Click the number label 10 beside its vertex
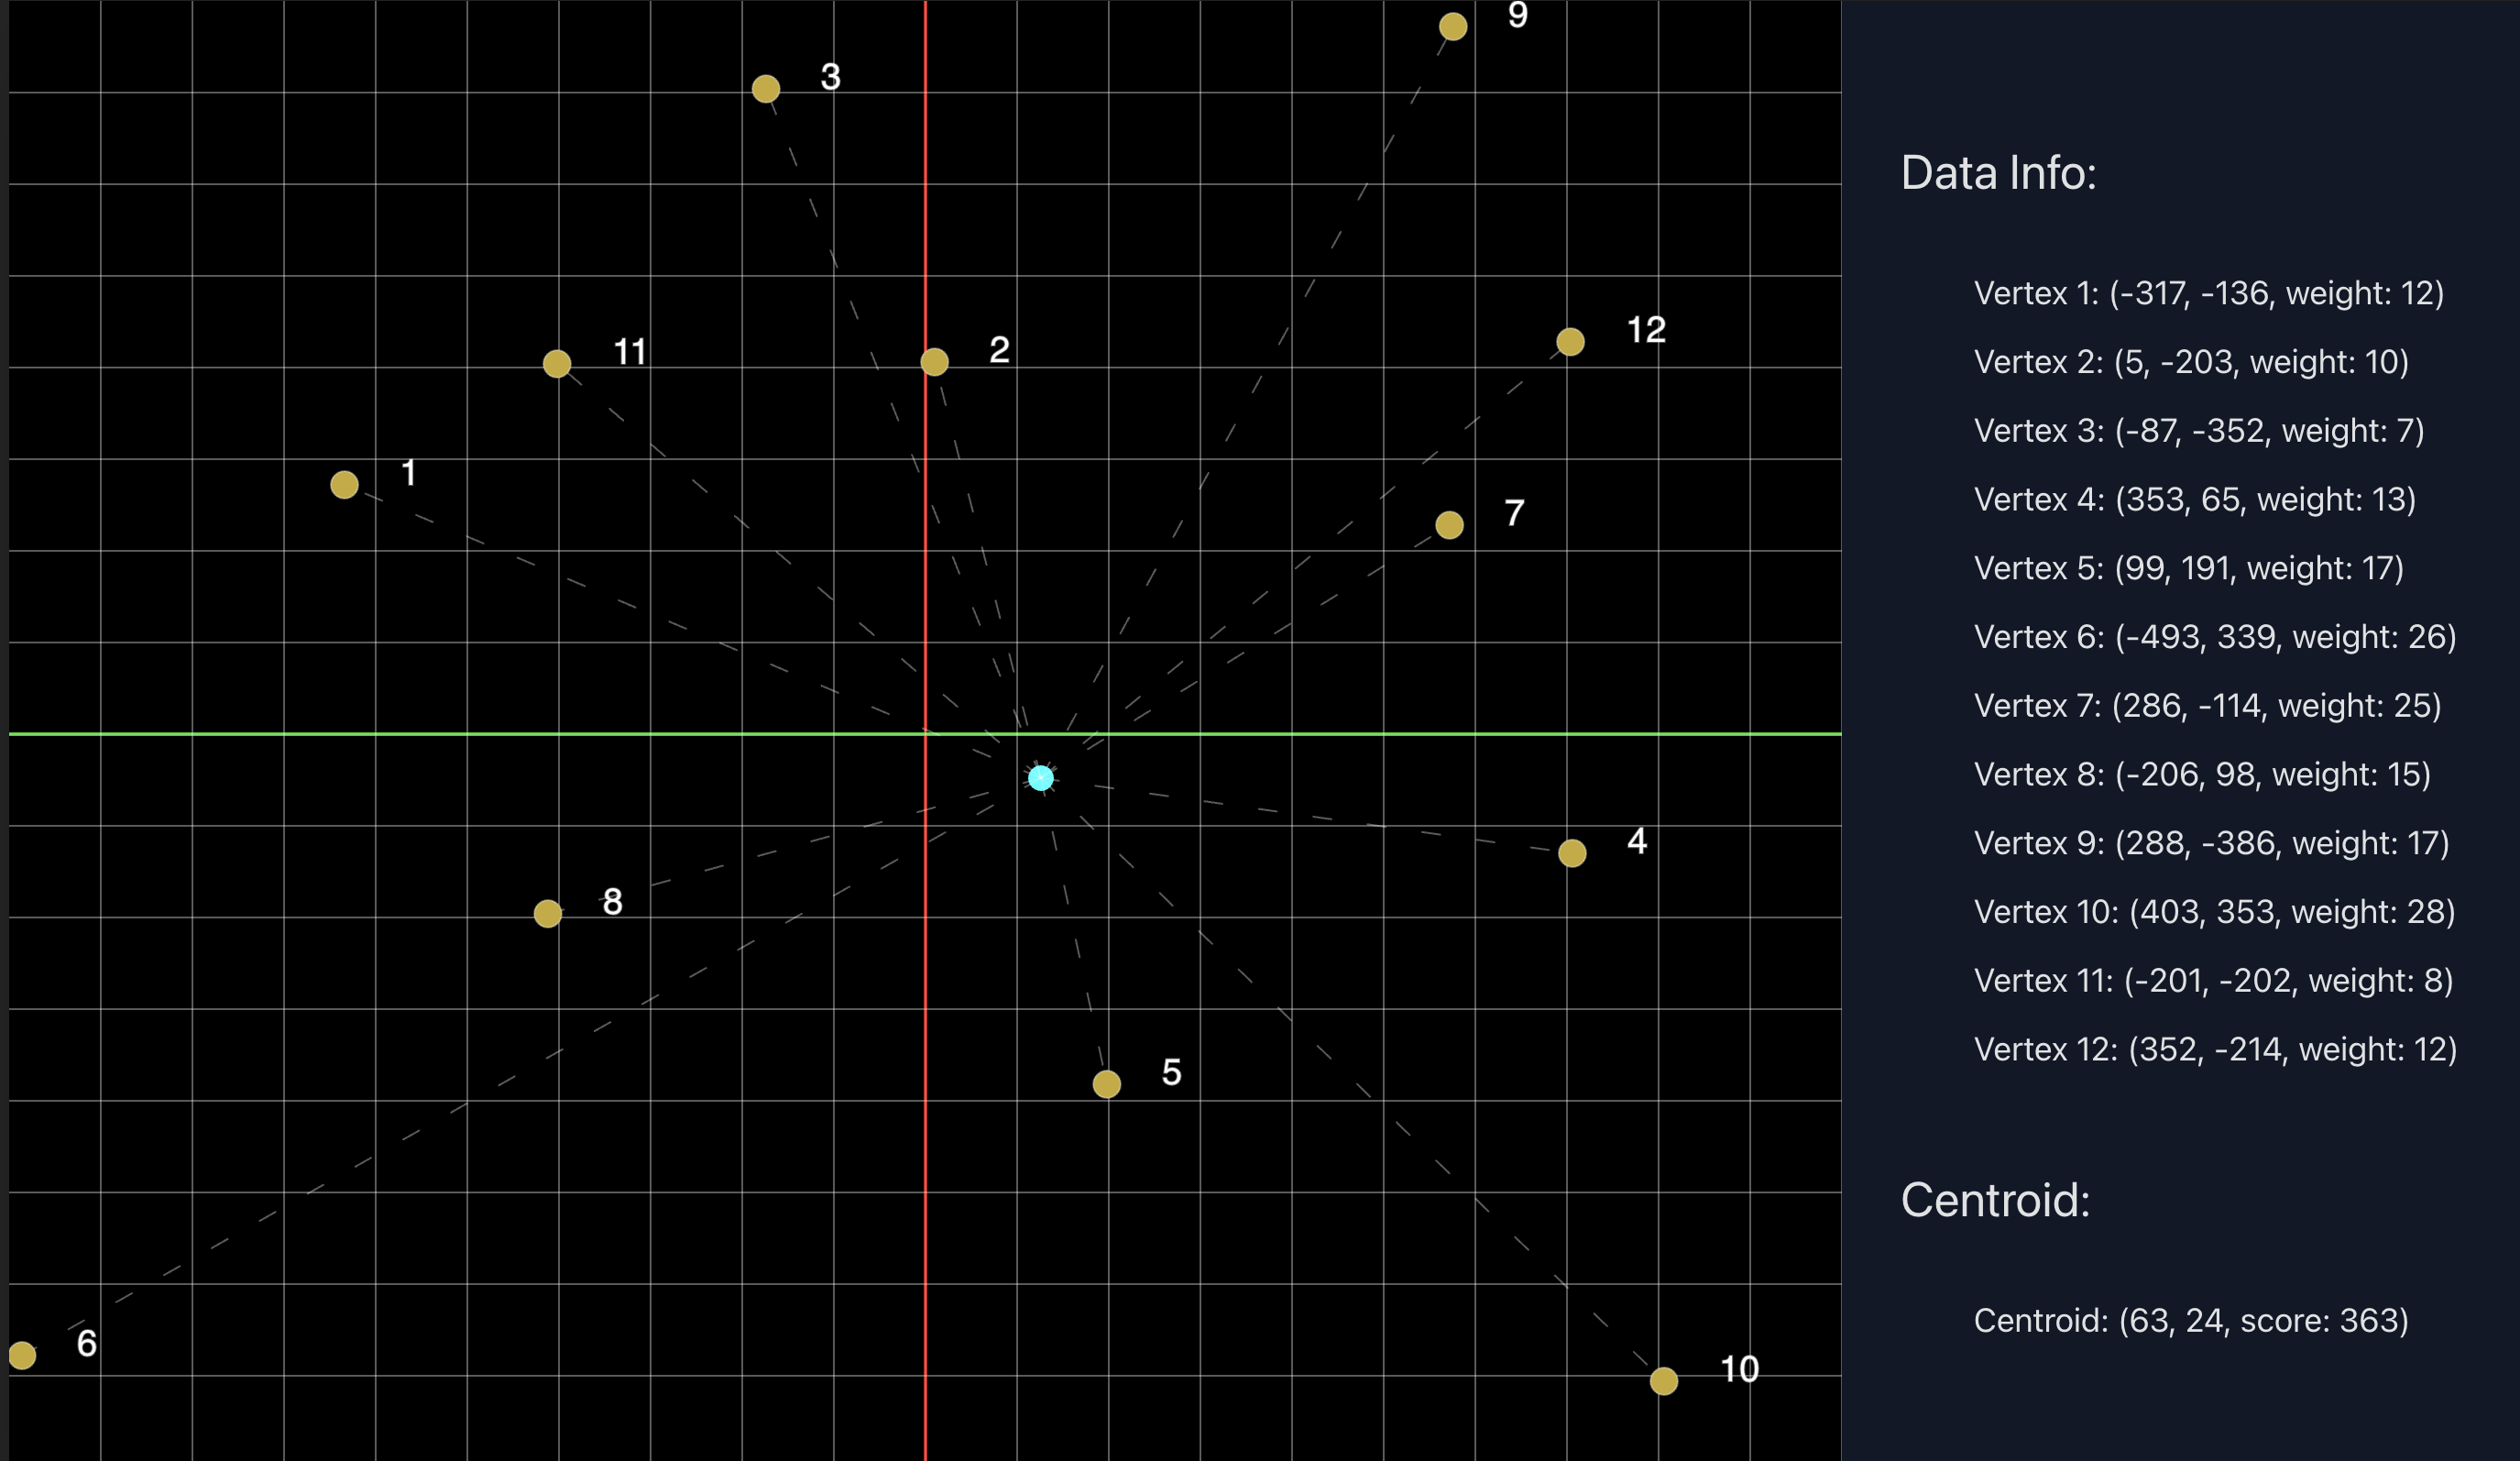 coord(1739,1369)
